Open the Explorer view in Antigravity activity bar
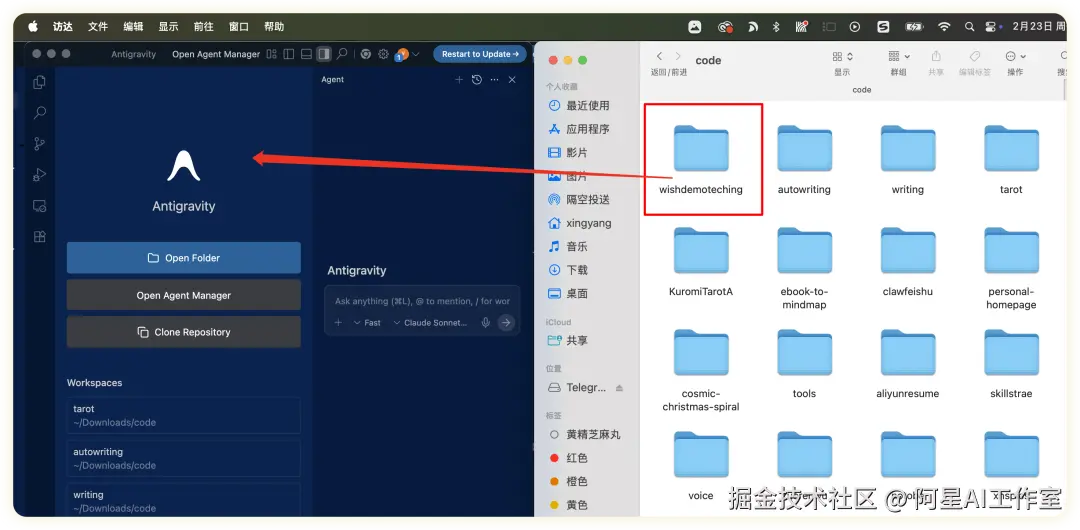1080x530 pixels. (x=39, y=82)
